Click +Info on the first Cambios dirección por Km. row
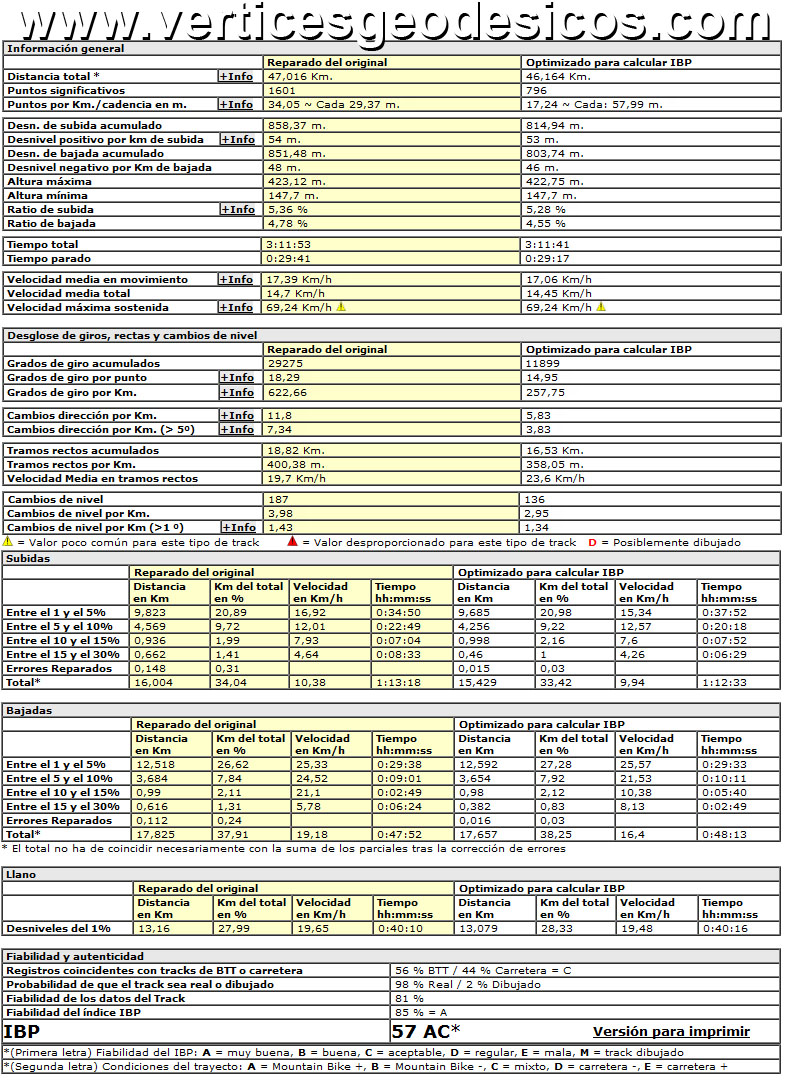 (236, 415)
